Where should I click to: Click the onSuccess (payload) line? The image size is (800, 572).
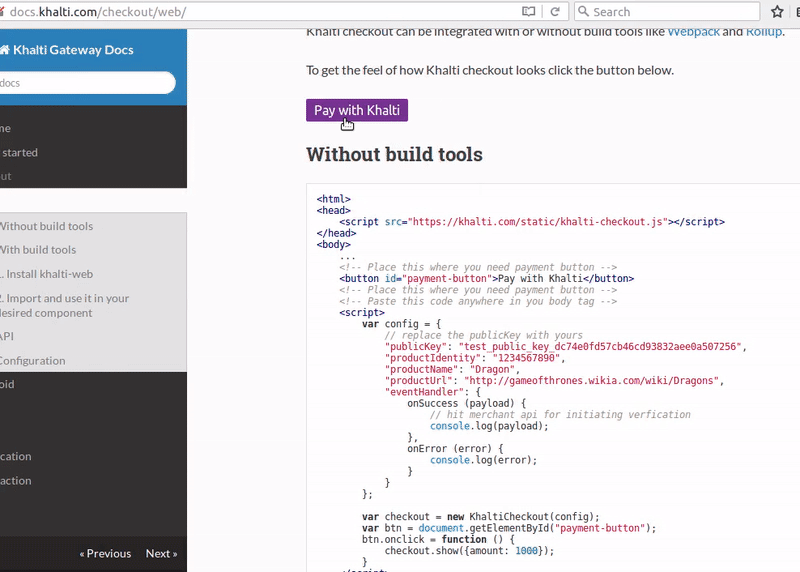click(x=466, y=404)
